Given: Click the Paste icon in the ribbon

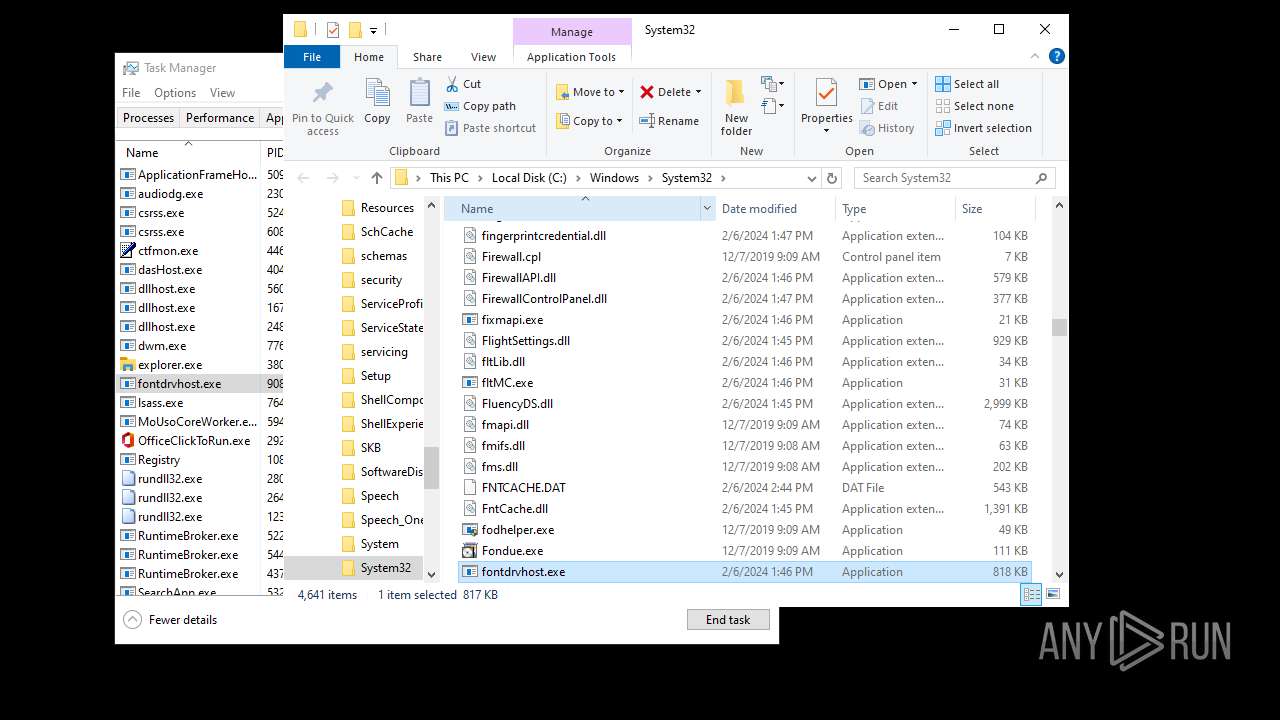Looking at the screenshot, I should pos(419,94).
